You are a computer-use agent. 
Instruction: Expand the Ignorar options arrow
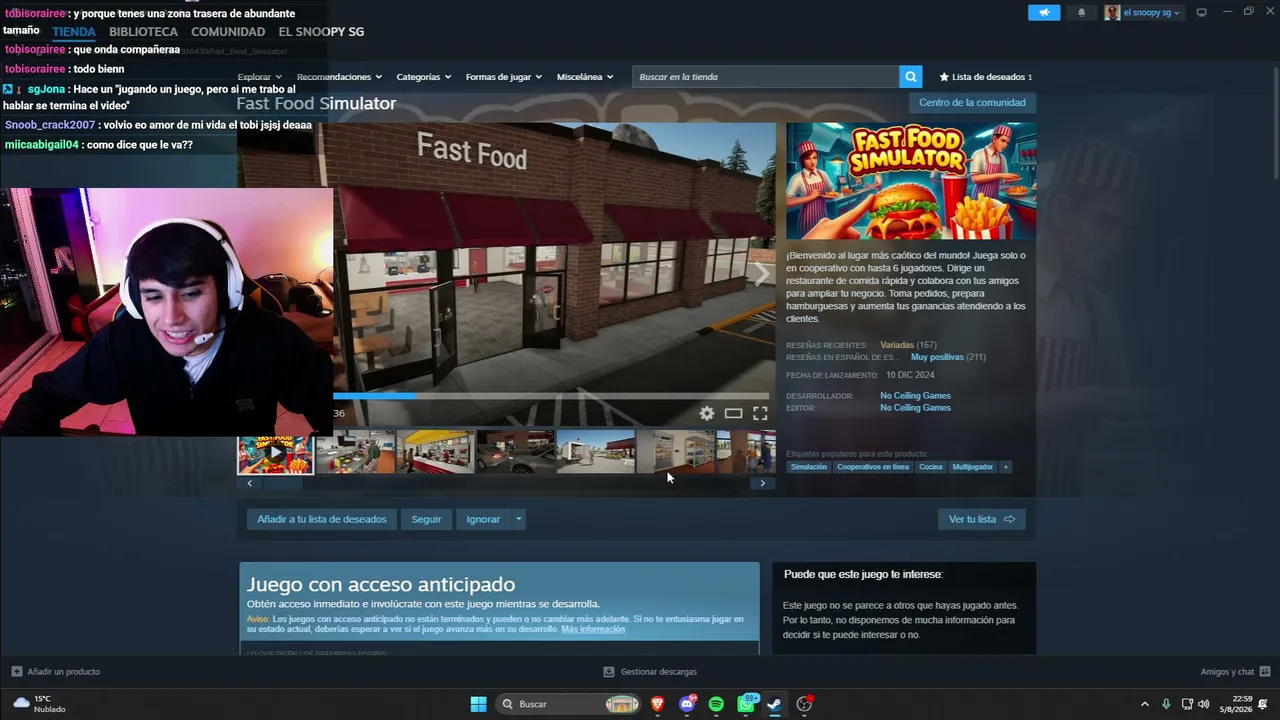(x=518, y=519)
